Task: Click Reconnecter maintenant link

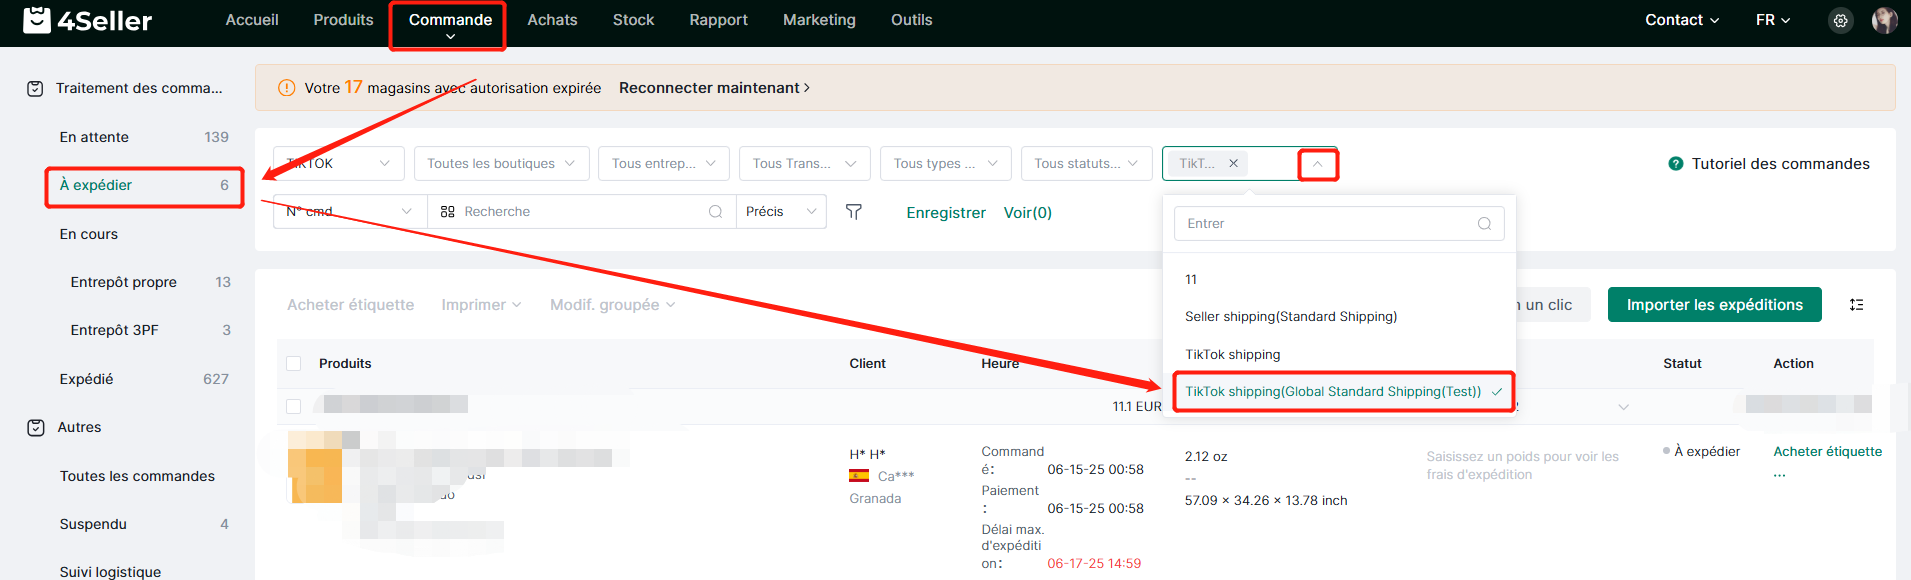Action: click(714, 88)
